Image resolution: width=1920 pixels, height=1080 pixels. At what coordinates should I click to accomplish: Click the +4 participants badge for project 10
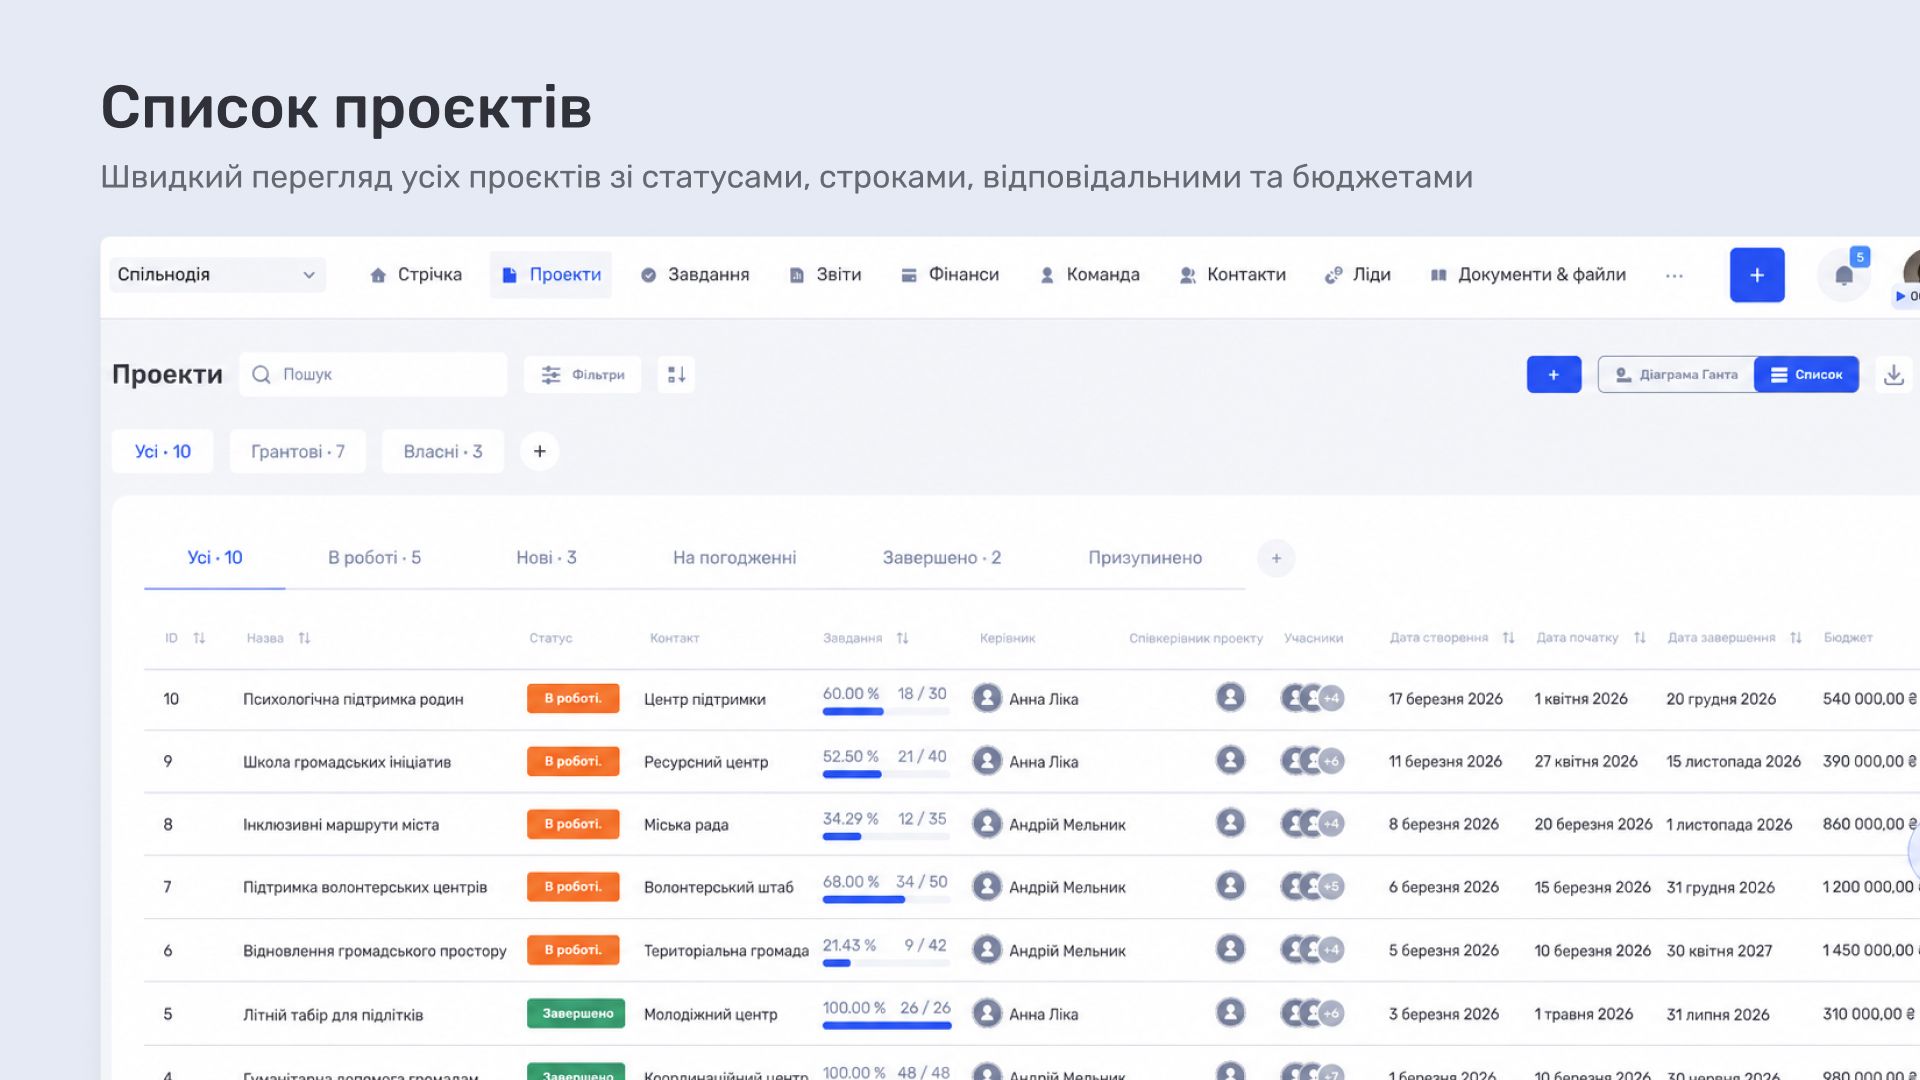coord(1331,698)
